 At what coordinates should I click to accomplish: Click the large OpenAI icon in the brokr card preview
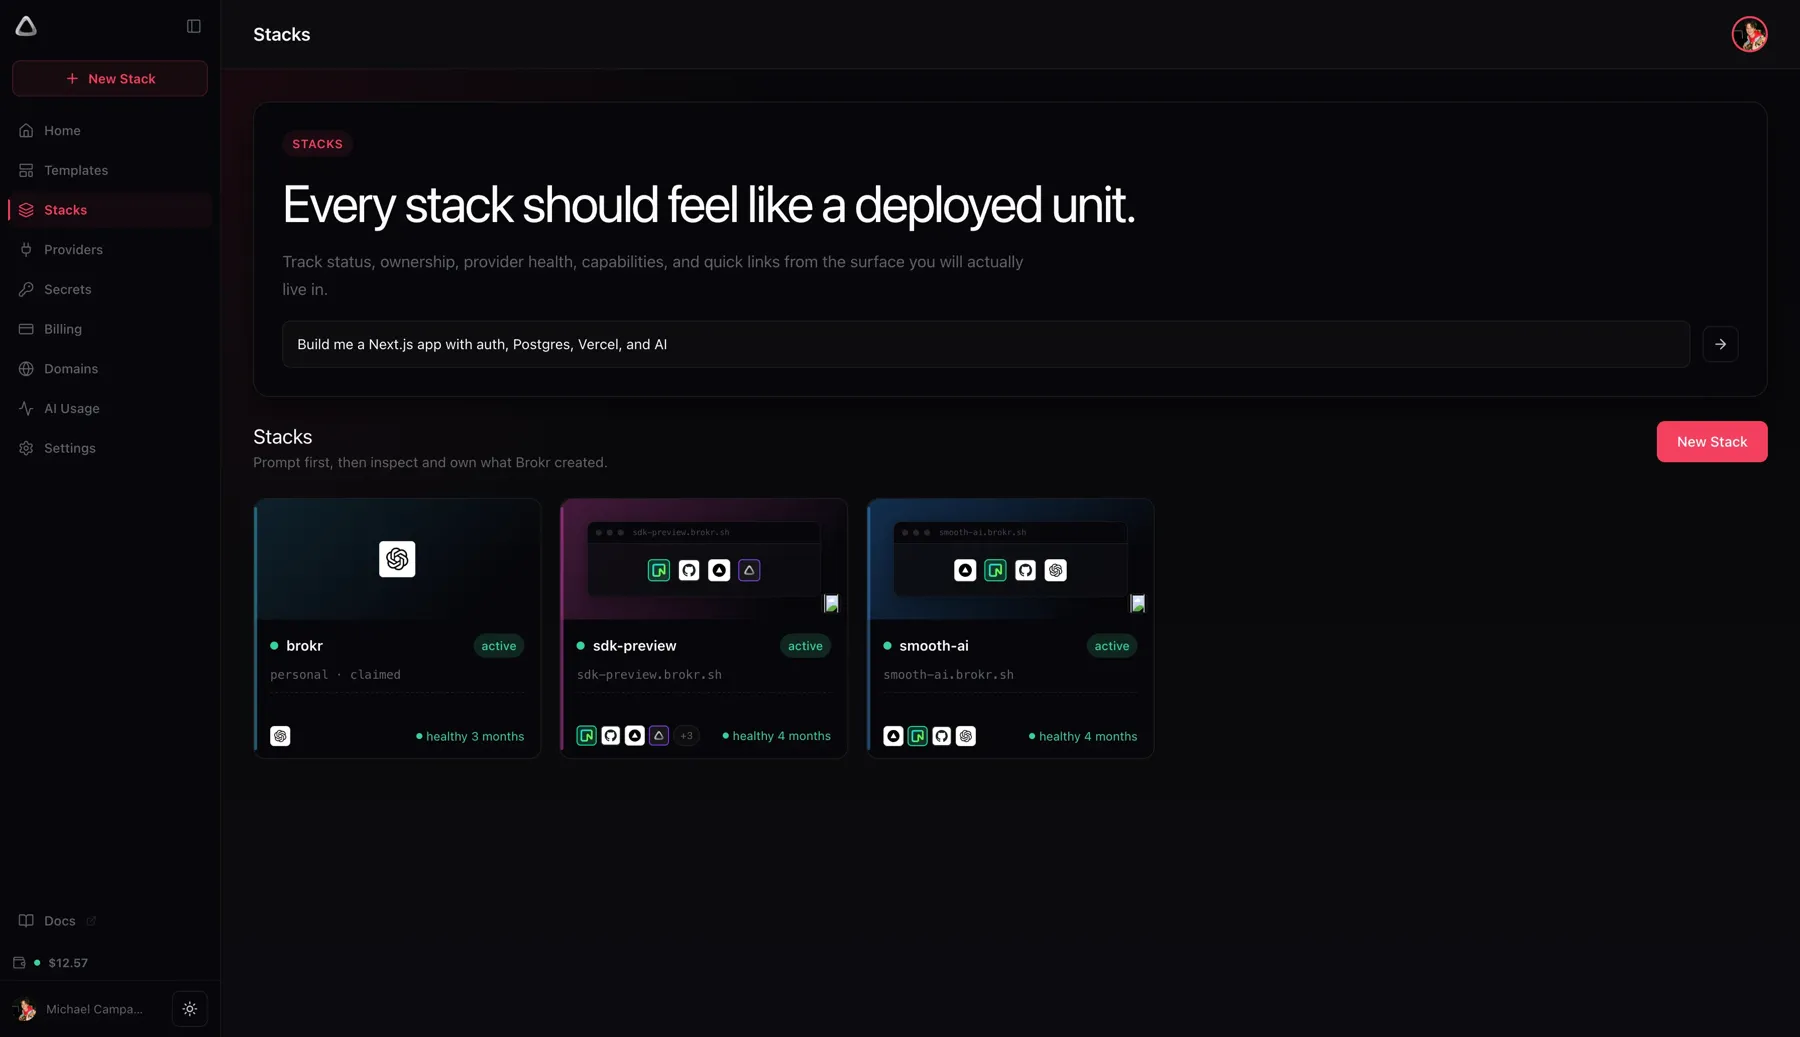tap(397, 559)
